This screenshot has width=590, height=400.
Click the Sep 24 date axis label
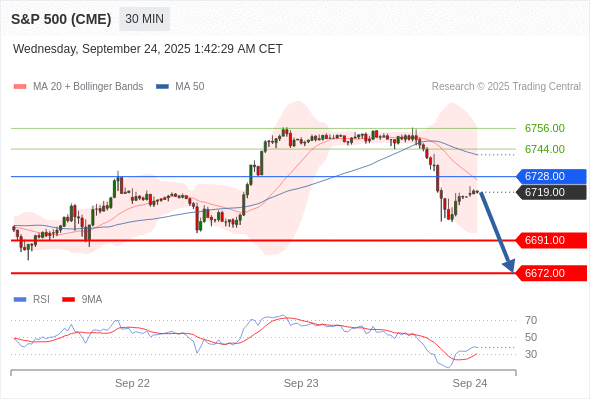point(470,383)
